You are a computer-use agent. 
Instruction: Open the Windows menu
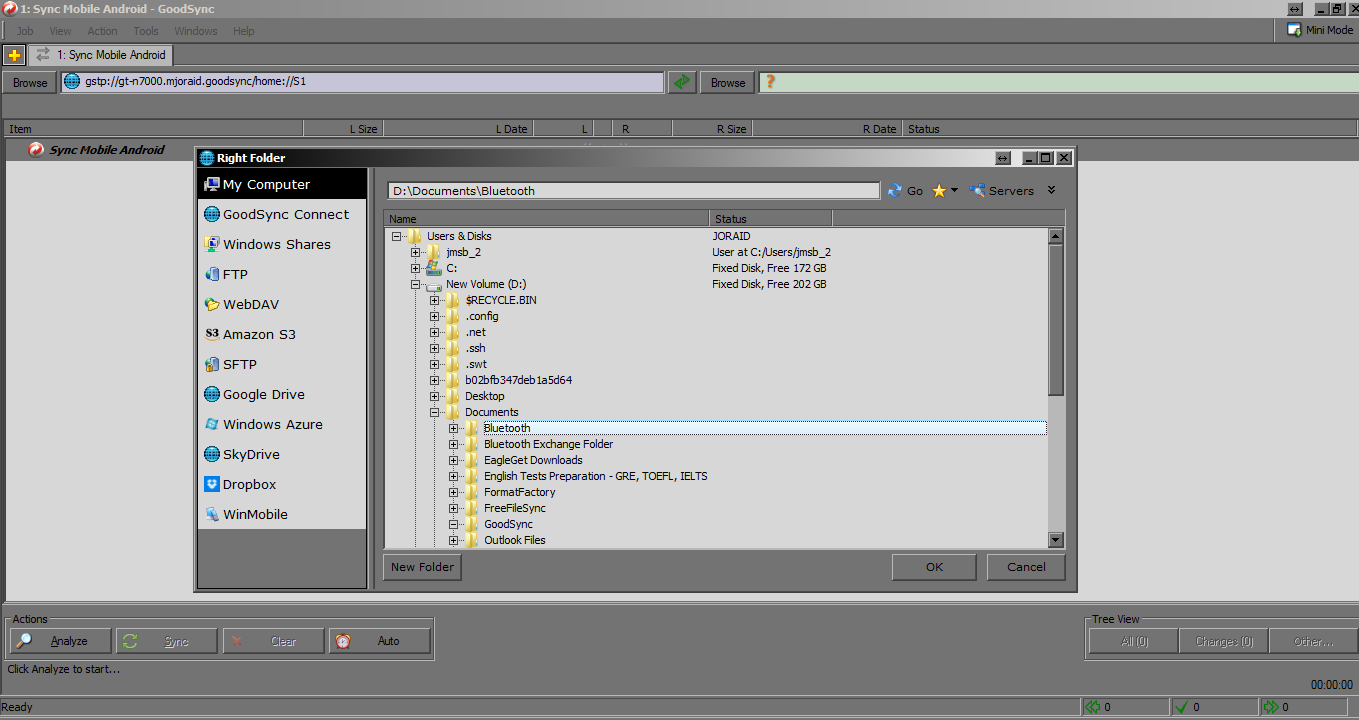tap(196, 31)
